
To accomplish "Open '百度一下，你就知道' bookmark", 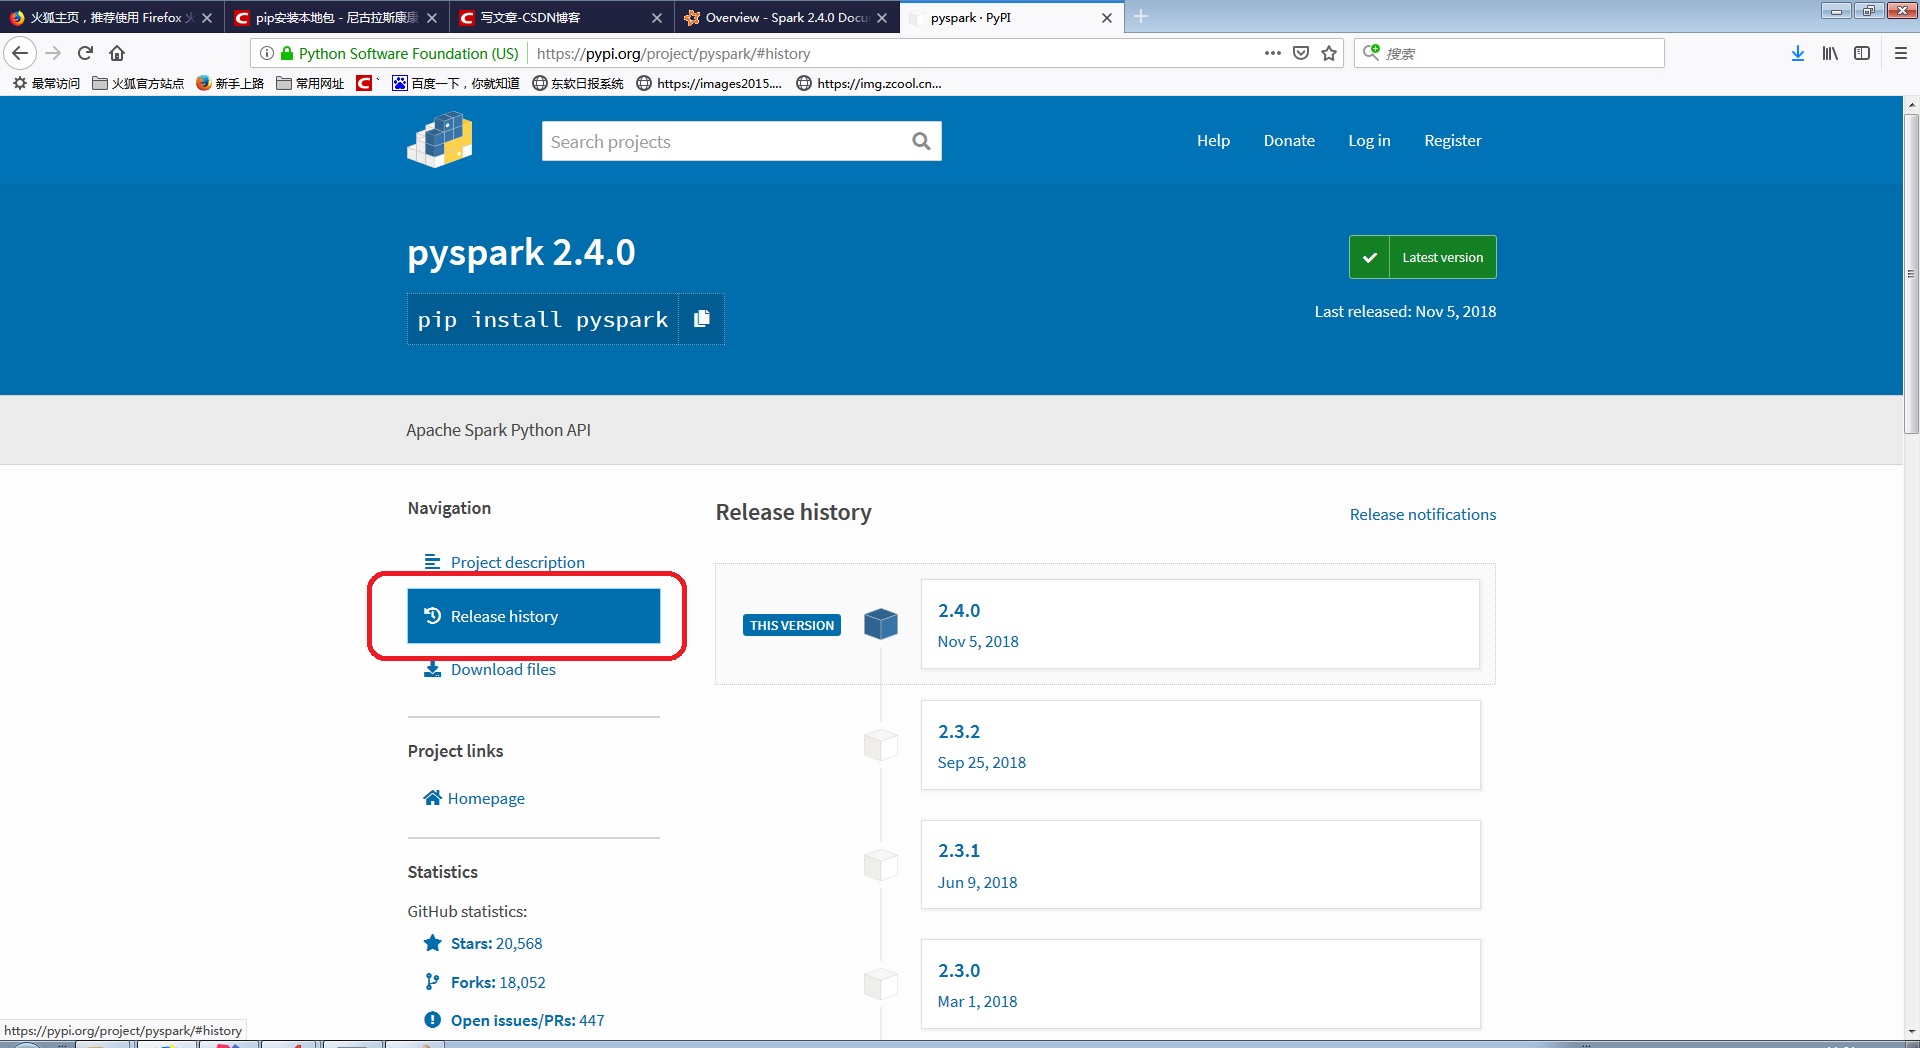I will click(456, 83).
